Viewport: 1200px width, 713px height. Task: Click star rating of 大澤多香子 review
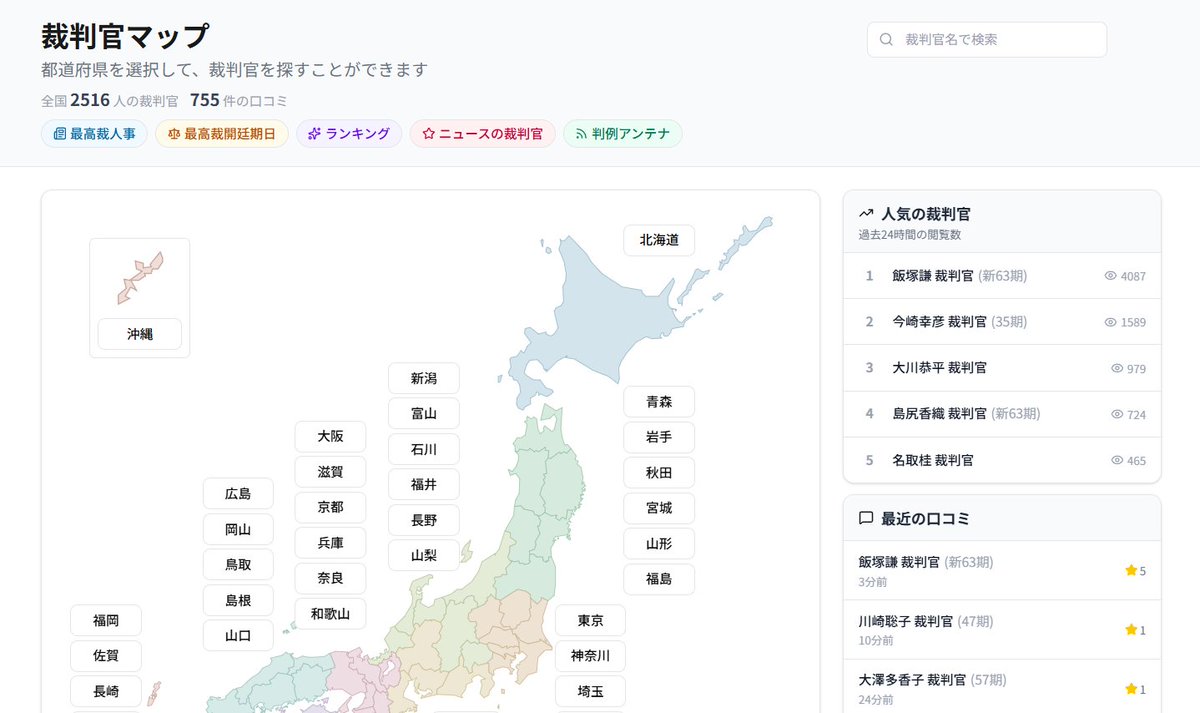[x=1135, y=689]
